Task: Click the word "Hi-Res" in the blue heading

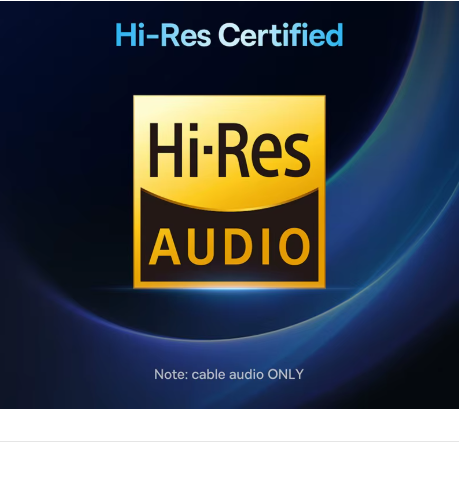Action: point(163,35)
